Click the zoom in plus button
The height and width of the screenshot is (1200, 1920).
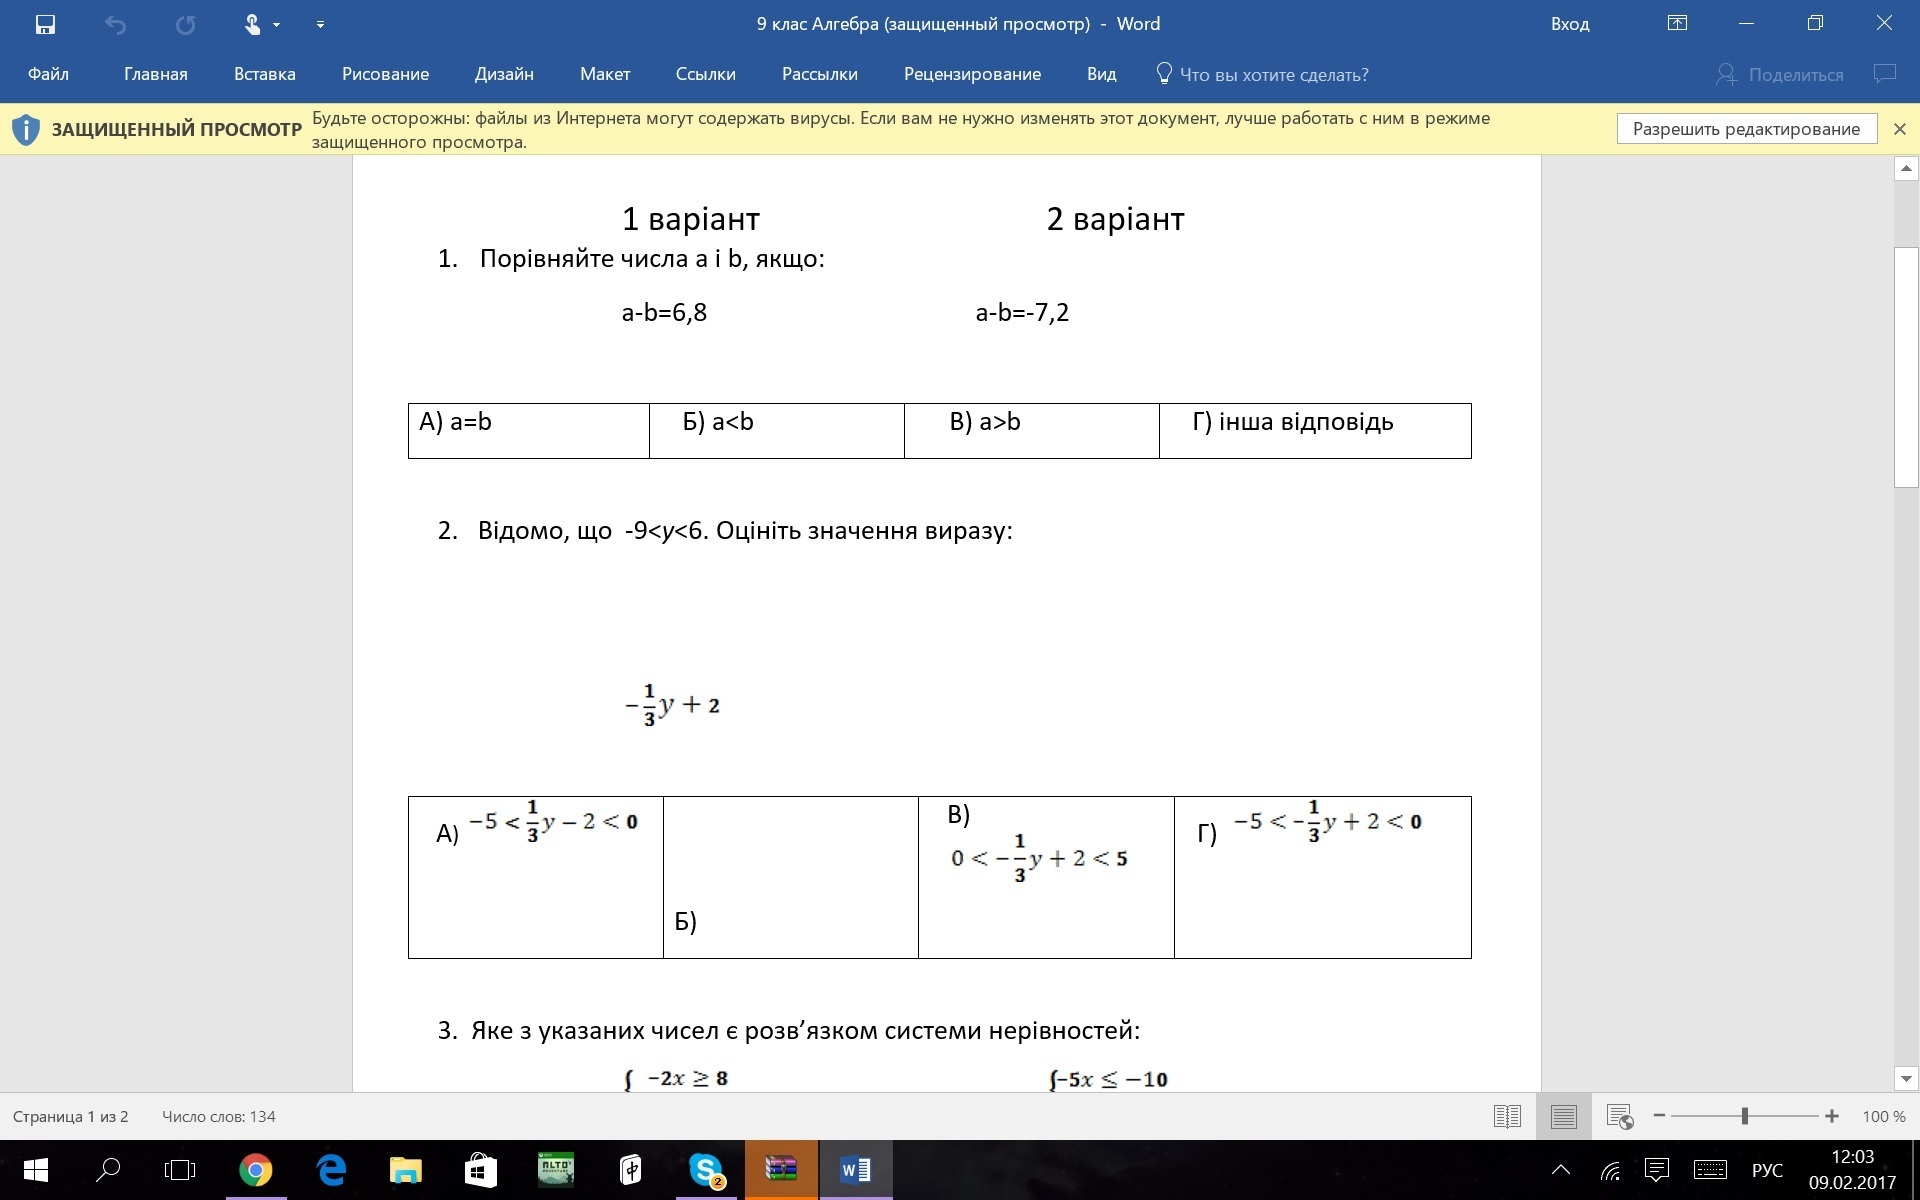click(1832, 1116)
